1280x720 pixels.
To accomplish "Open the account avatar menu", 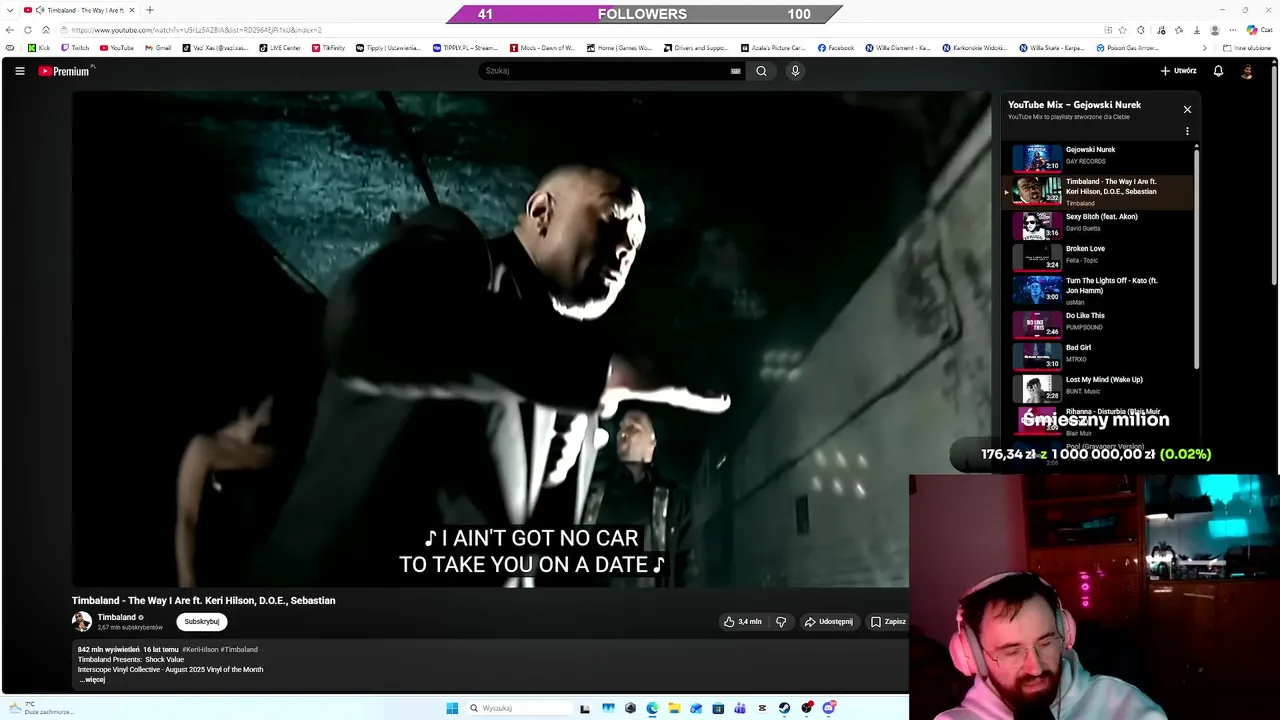I will click(1247, 71).
